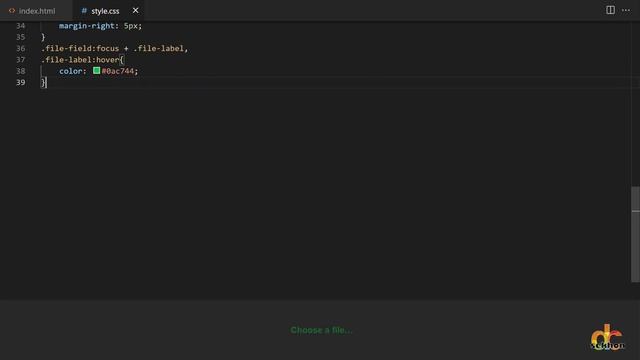Click line number 39 in gutter
The image size is (640, 360).
coord(20,82)
